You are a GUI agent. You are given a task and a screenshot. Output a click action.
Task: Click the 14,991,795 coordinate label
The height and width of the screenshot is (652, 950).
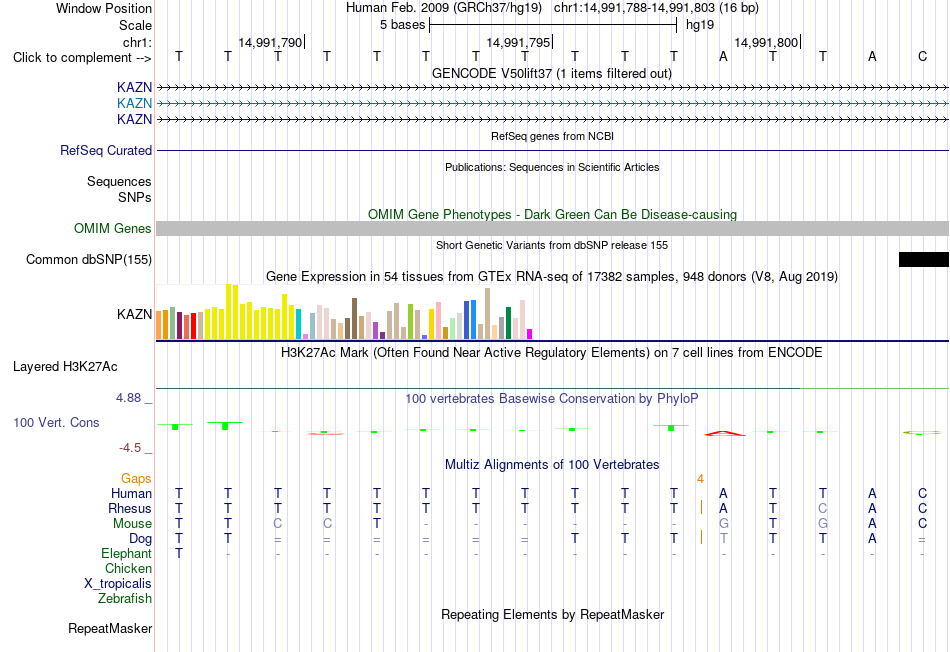[518, 42]
